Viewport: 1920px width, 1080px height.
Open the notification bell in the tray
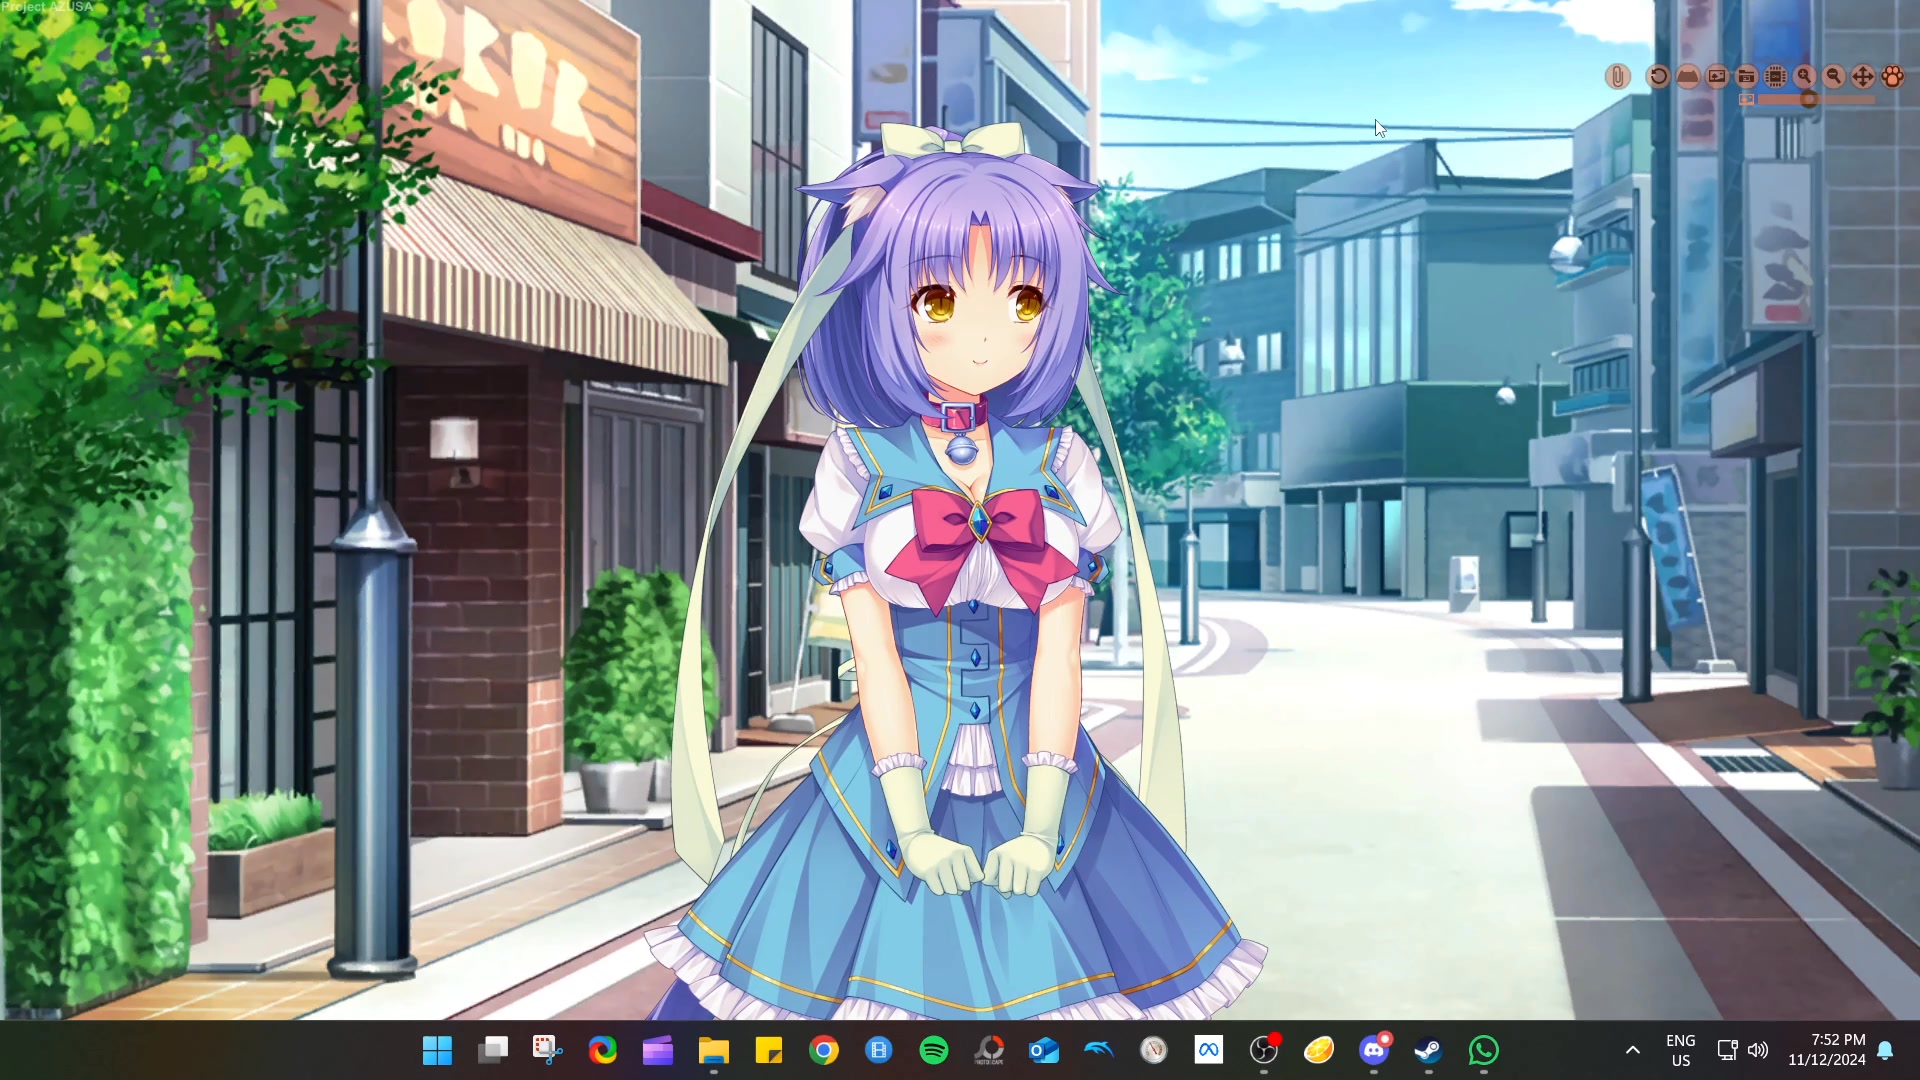[x=1886, y=1050]
